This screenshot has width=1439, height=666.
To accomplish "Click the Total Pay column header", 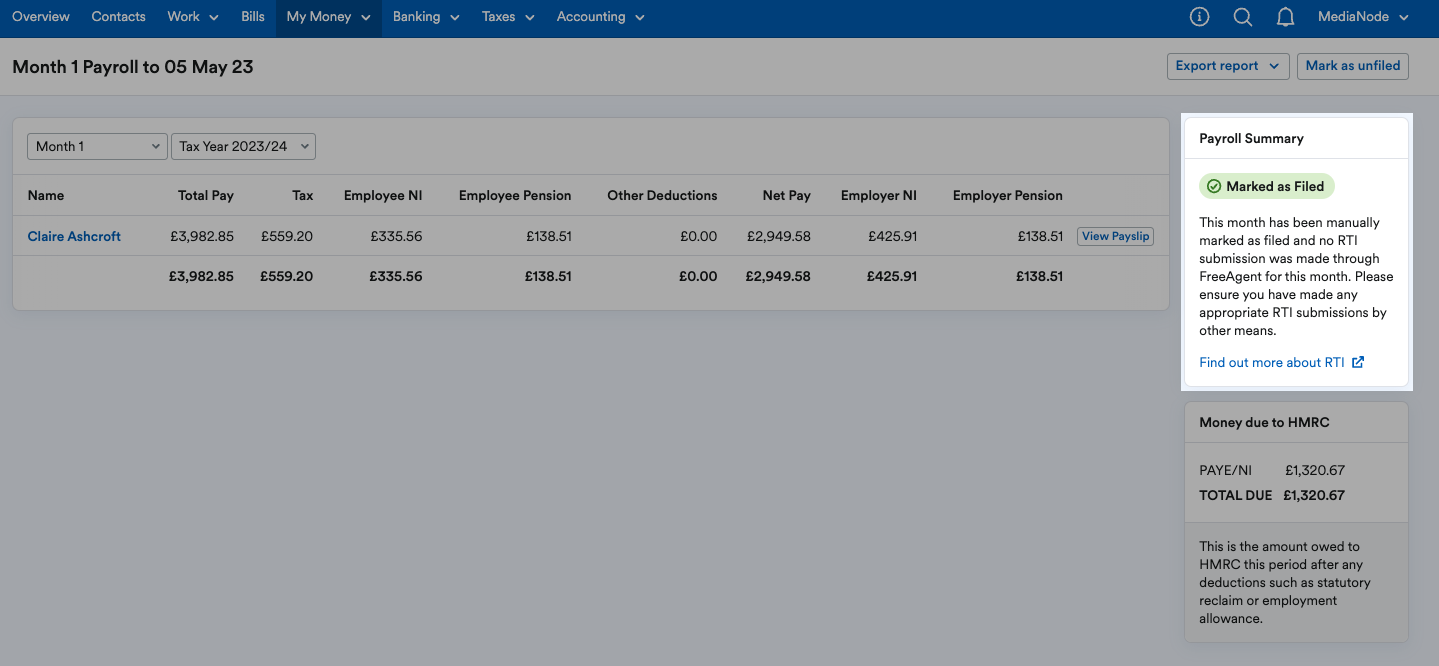I will pos(206,195).
